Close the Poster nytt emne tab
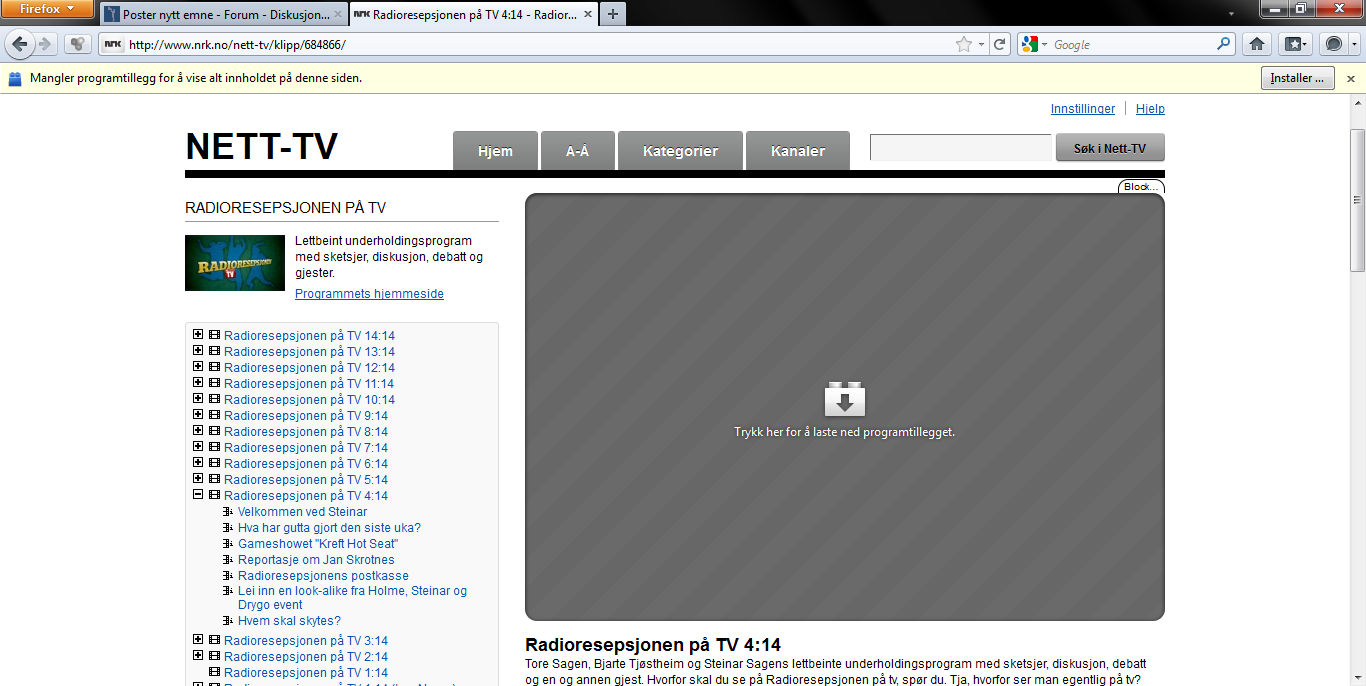 pos(338,15)
